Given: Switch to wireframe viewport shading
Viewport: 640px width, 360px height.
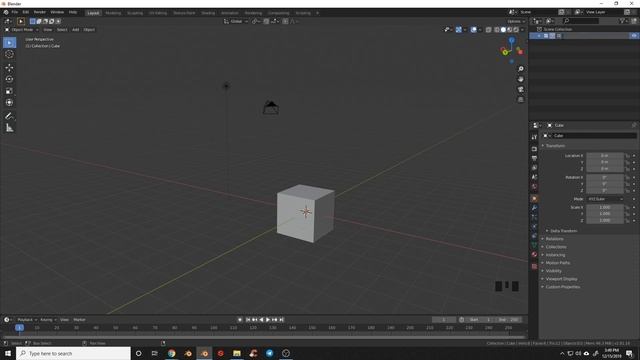Looking at the screenshot, I should click(497, 29).
